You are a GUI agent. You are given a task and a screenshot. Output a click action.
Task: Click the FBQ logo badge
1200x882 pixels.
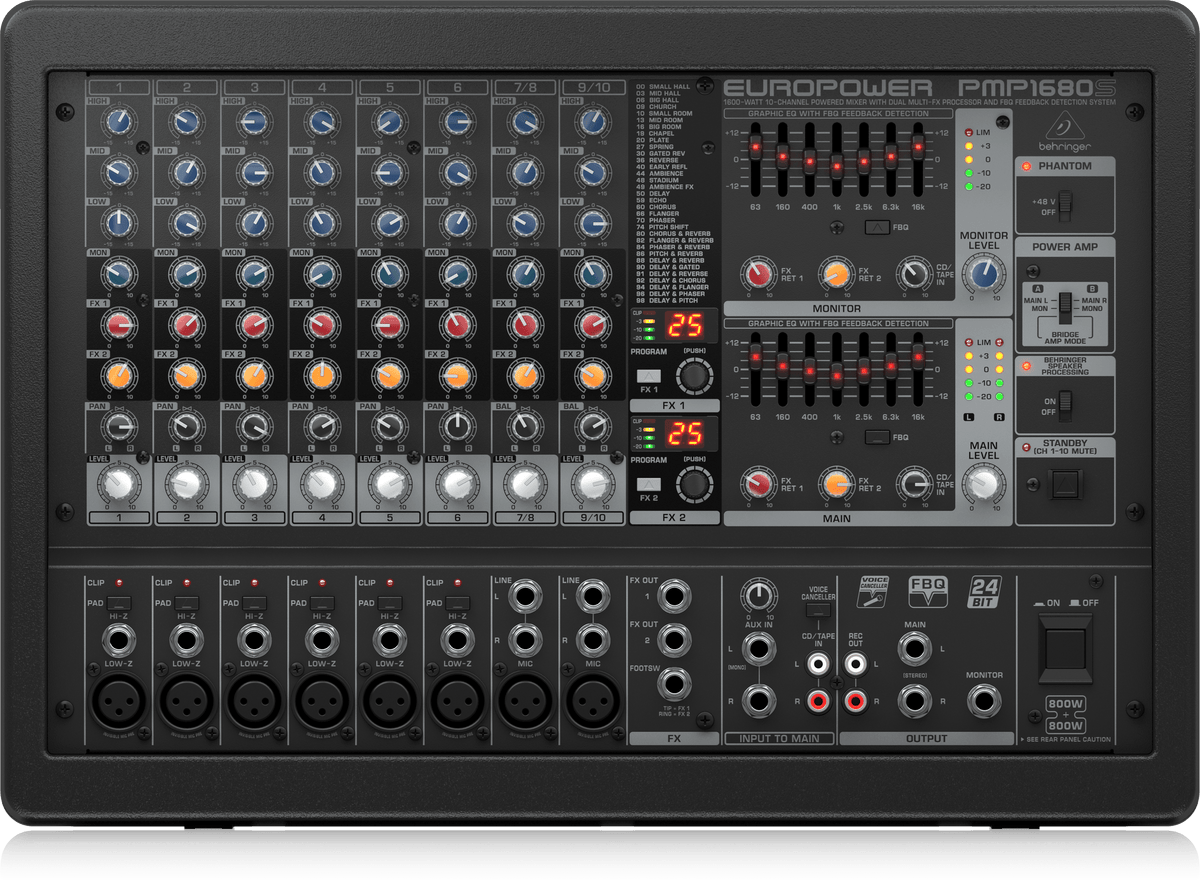[926, 591]
